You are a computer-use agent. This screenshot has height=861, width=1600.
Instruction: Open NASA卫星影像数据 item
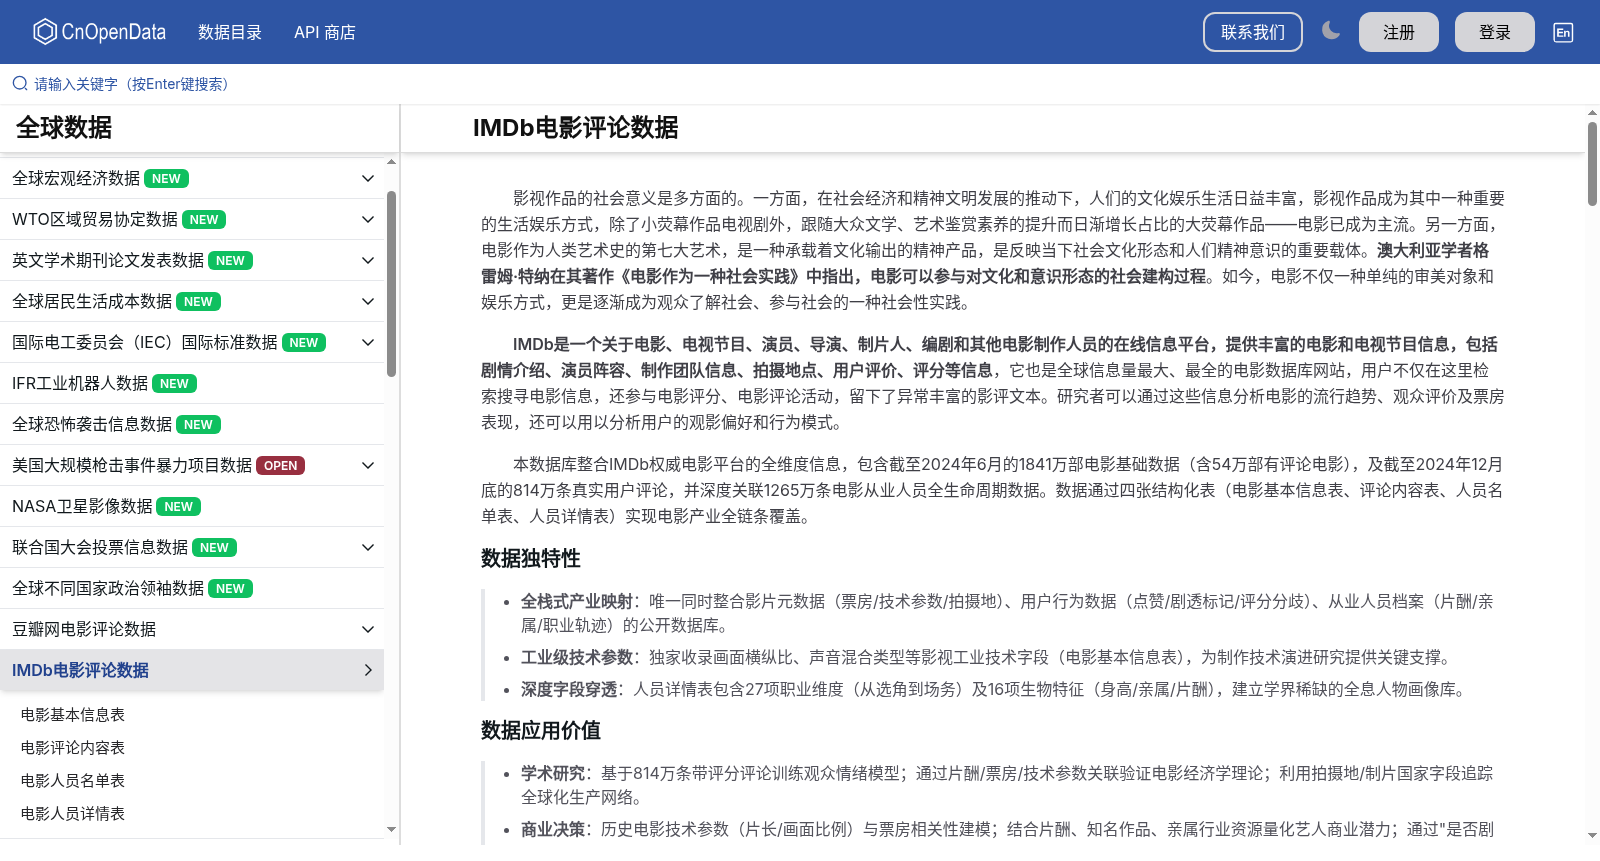[x=192, y=506]
